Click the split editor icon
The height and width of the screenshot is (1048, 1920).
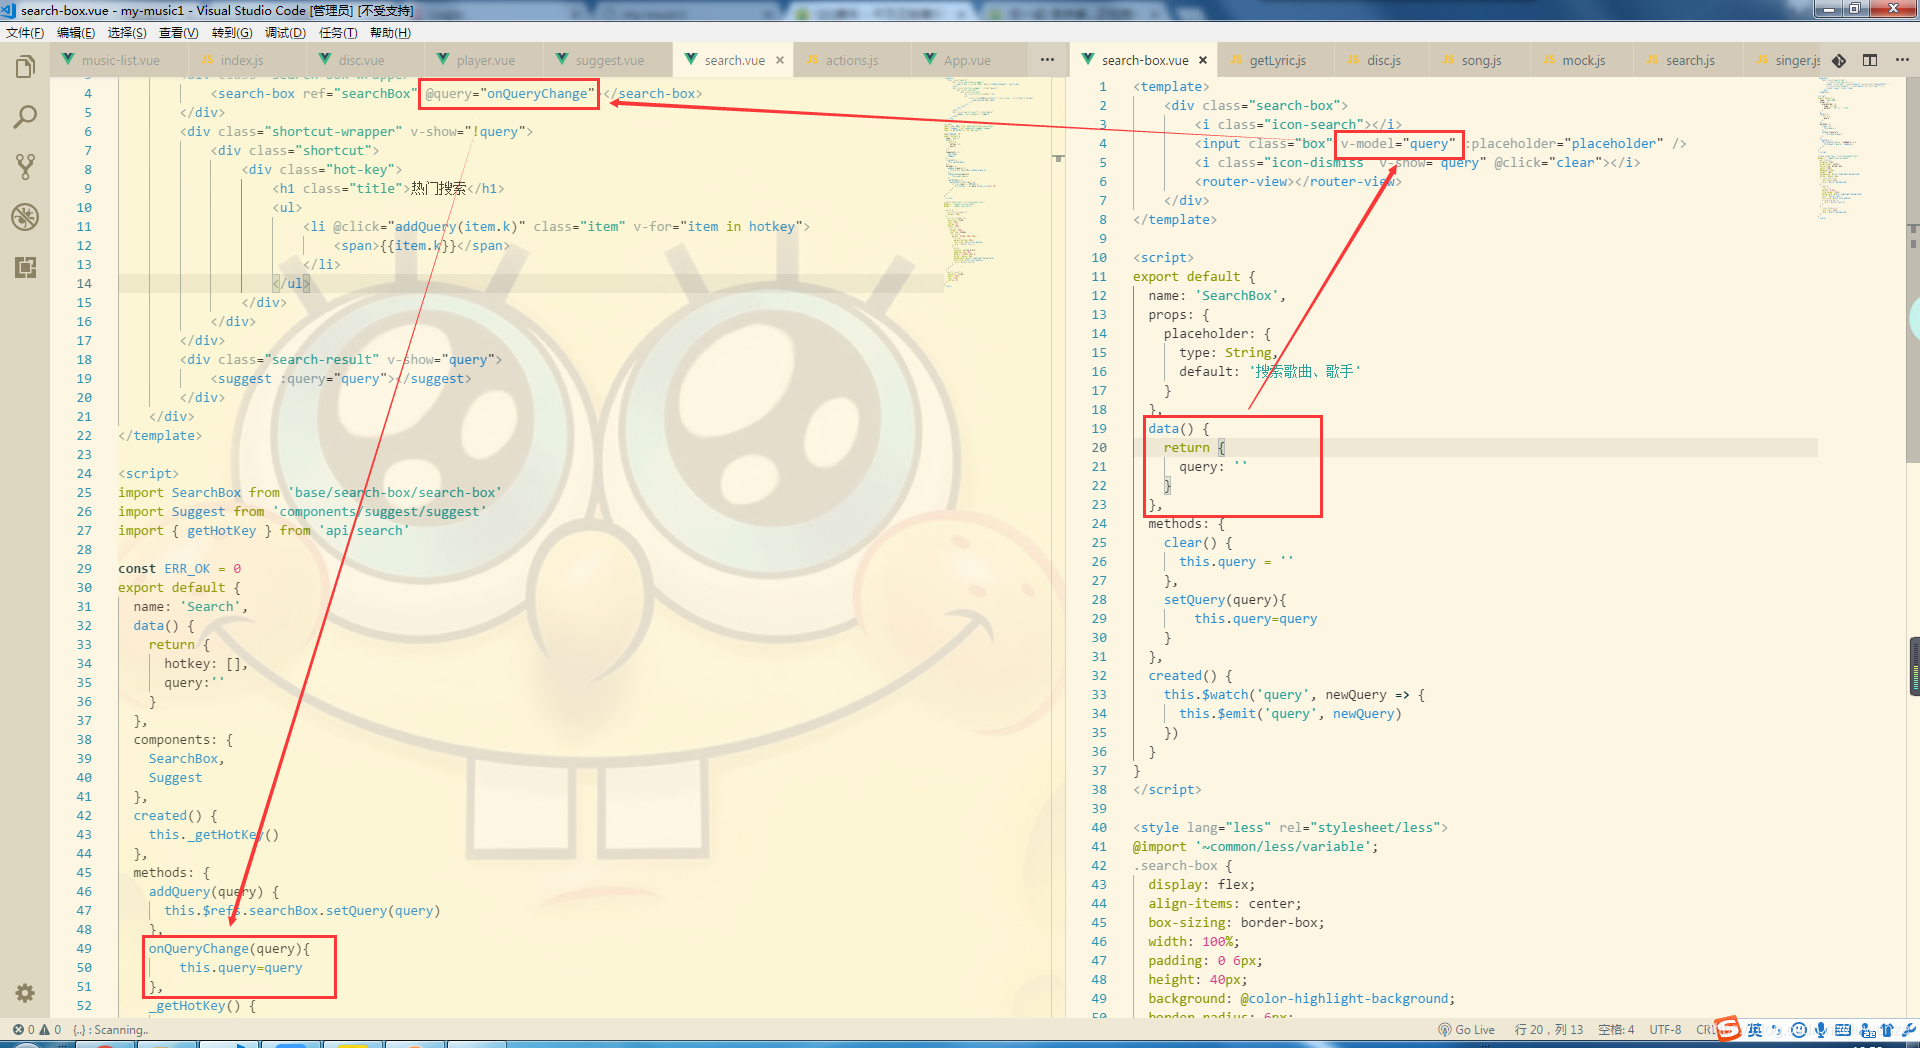pyautogui.click(x=1869, y=60)
